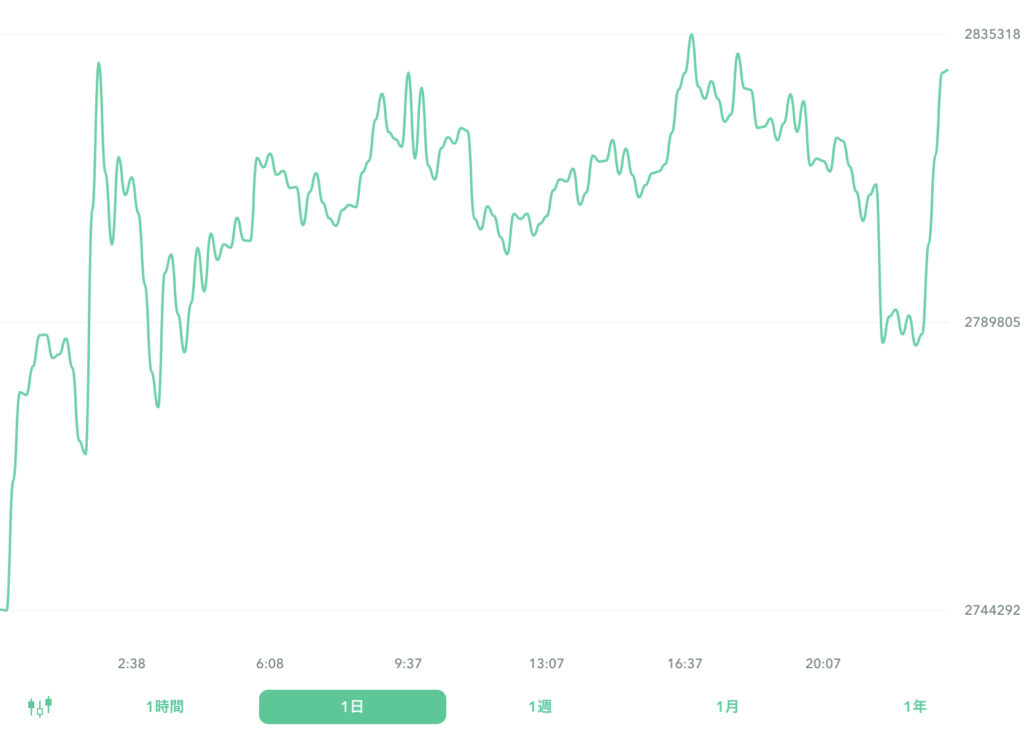The image size is (1024, 737).
Task: Select the 1月 monthly timeframe
Action: point(727,706)
